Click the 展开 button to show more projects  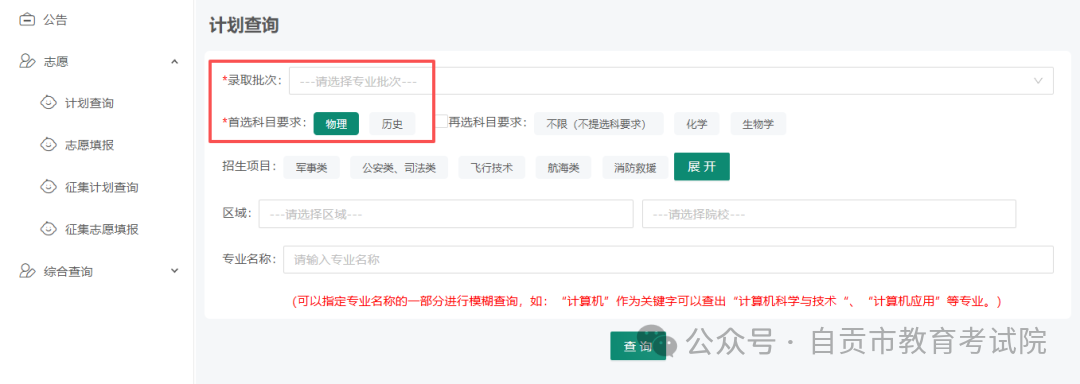[702, 167]
